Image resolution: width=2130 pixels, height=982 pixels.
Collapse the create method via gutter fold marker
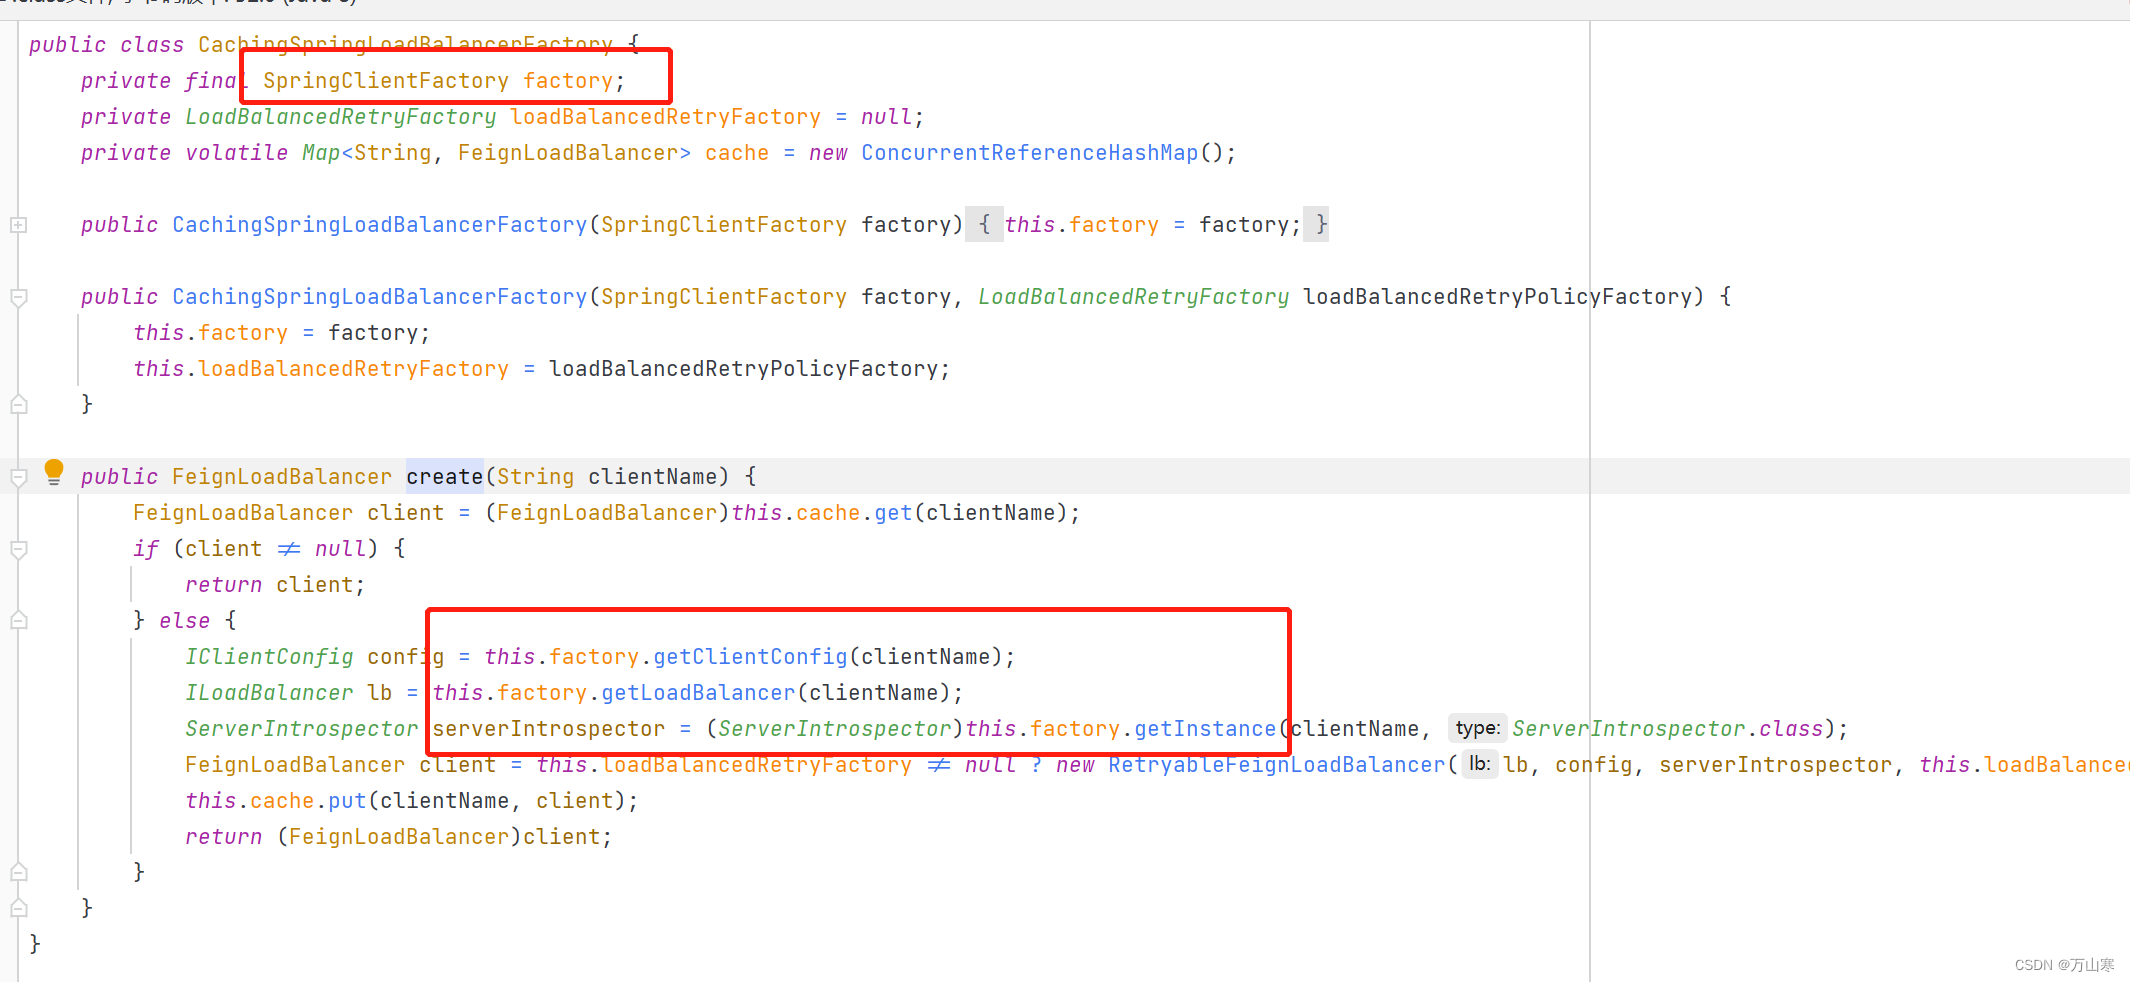(18, 477)
